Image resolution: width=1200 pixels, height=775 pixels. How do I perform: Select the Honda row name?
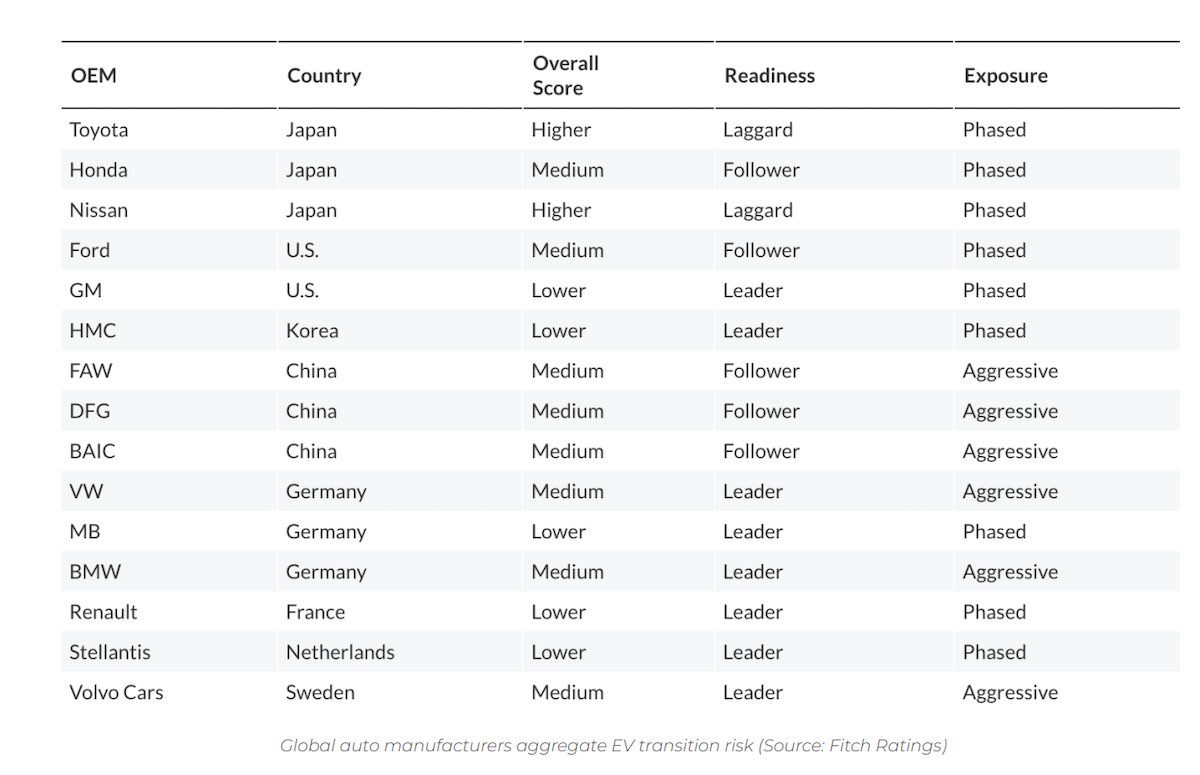pyautogui.click(x=98, y=170)
